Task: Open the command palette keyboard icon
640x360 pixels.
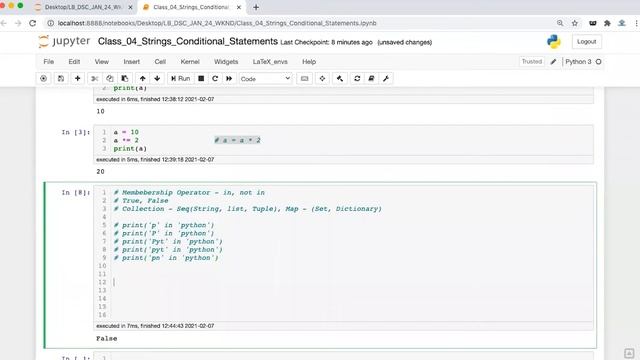Action: tap(304, 78)
